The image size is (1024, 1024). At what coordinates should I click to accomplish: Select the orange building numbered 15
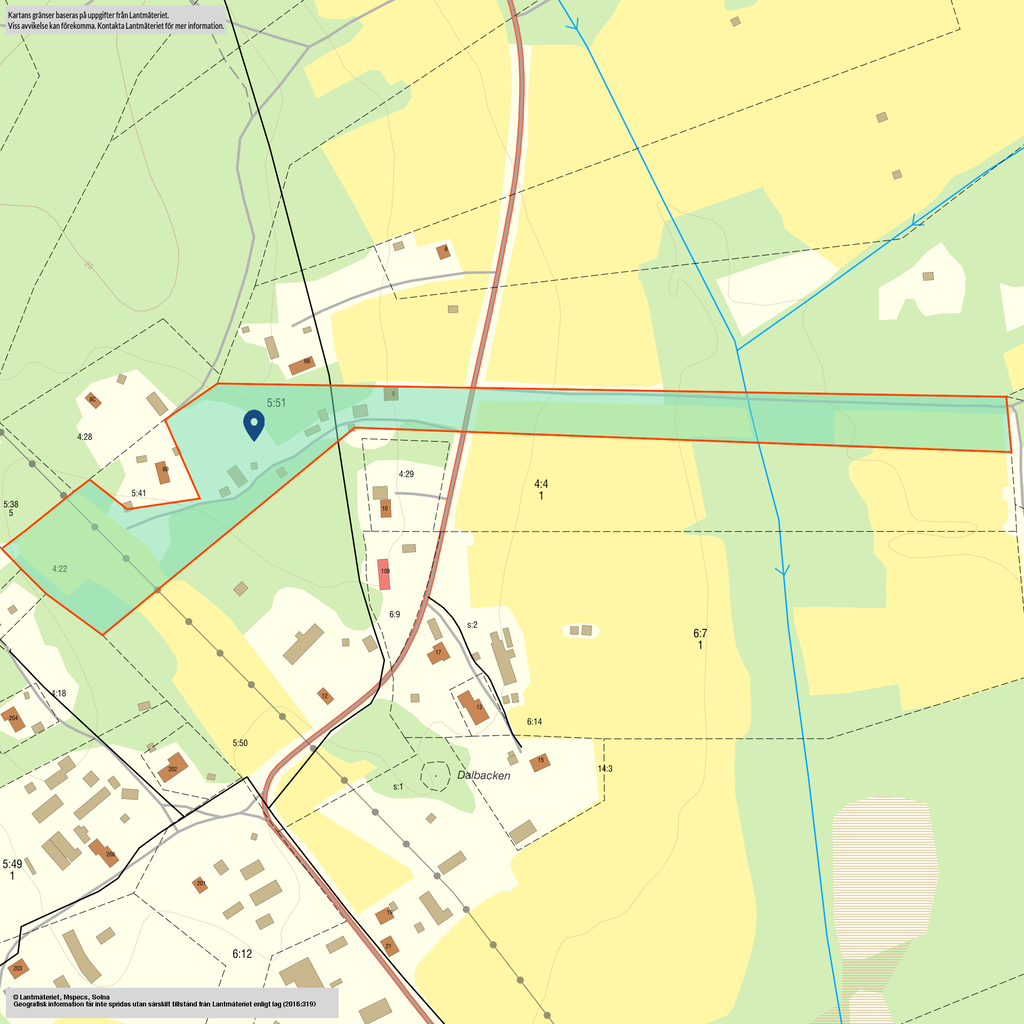(540, 762)
